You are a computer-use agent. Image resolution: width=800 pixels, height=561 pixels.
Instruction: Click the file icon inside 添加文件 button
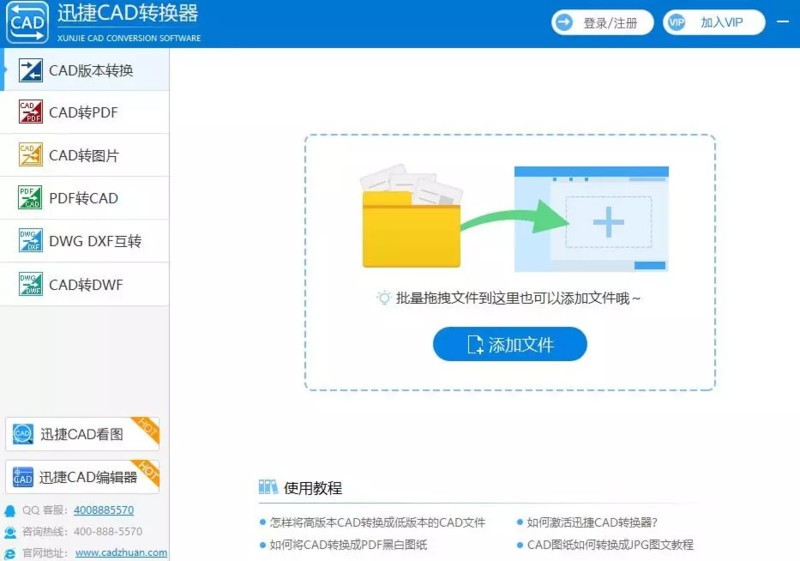click(x=475, y=344)
